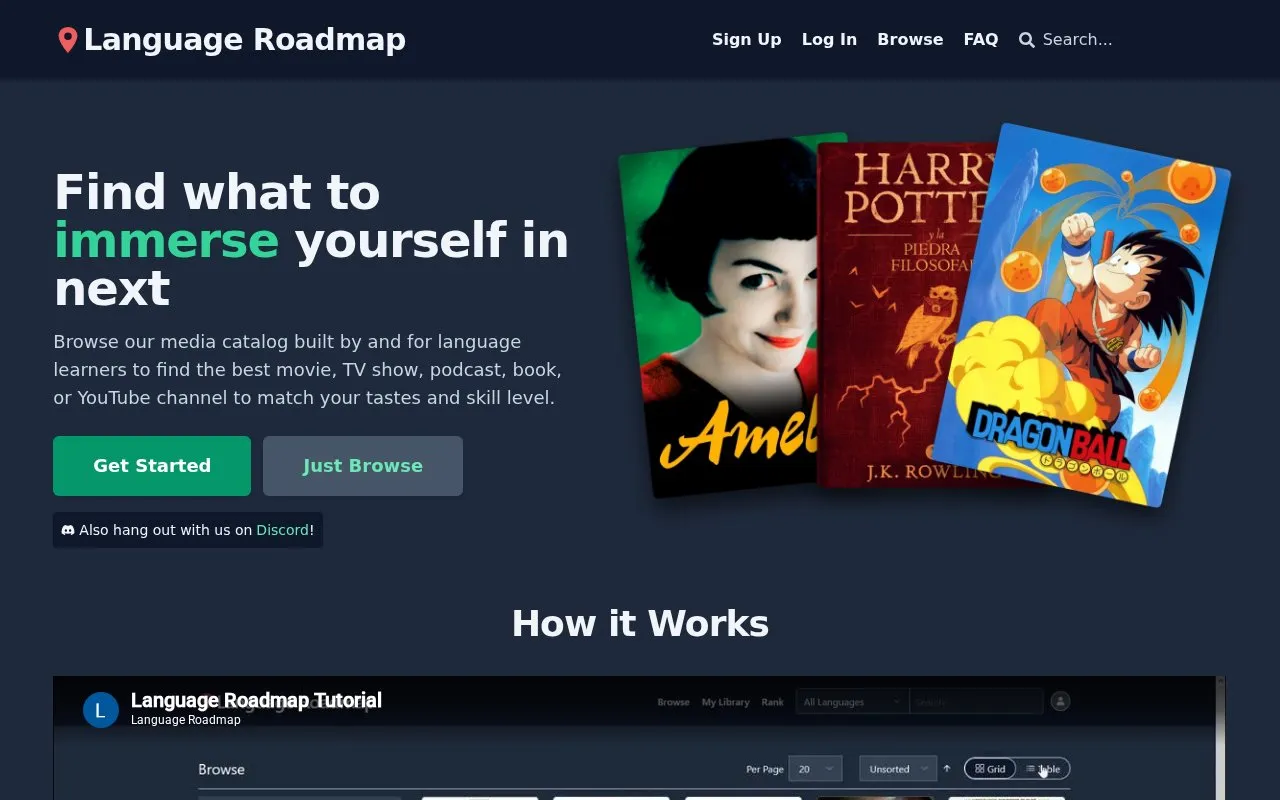Click the red map pin logo icon
Image resolution: width=1280 pixels, height=800 pixels.
click(68, 40)
